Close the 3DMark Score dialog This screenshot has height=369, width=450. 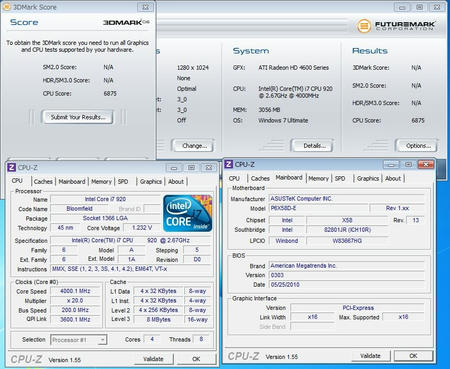[x=145, y=7]
